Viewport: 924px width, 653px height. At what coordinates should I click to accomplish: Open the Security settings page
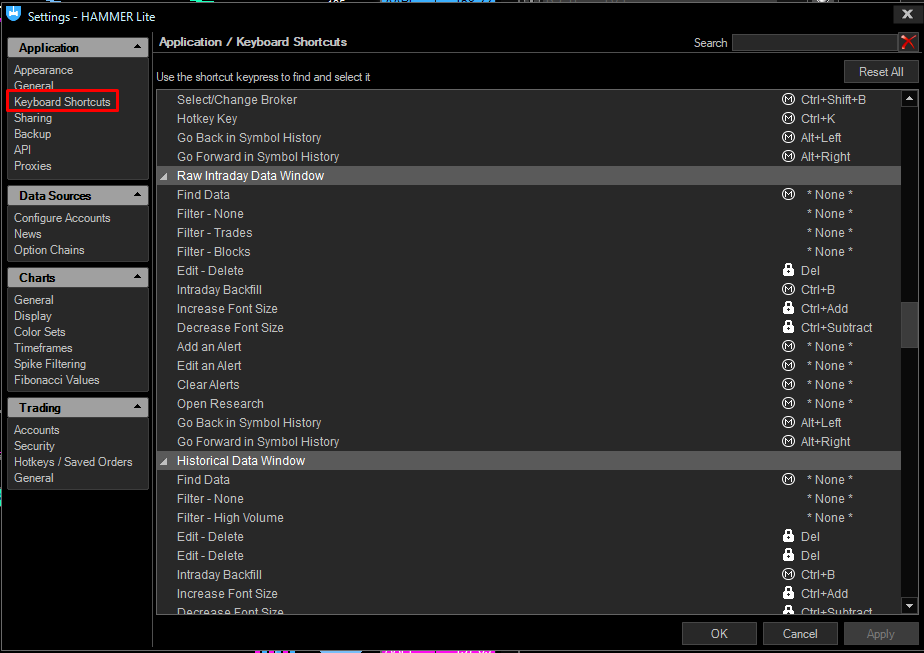tap(34, 446)
